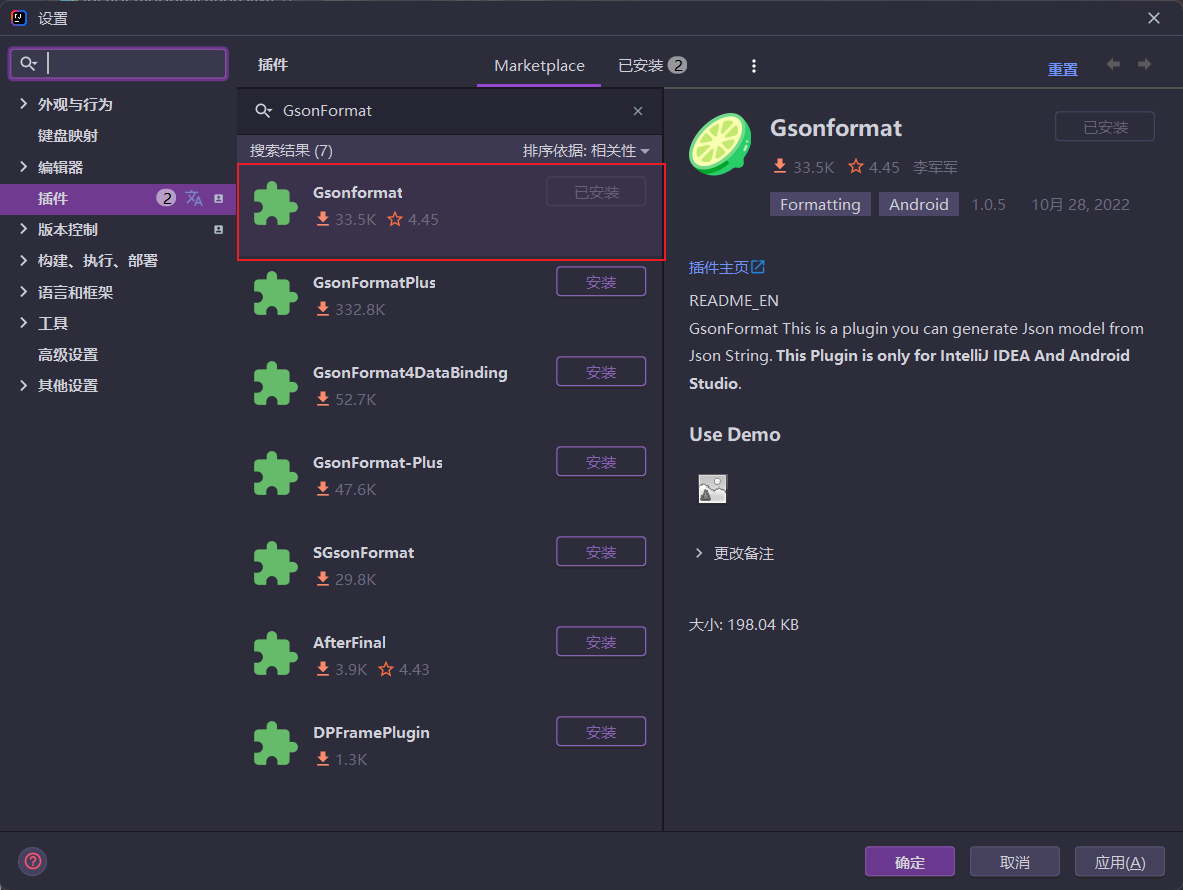Focus the settings search input field

click(118, 63)
